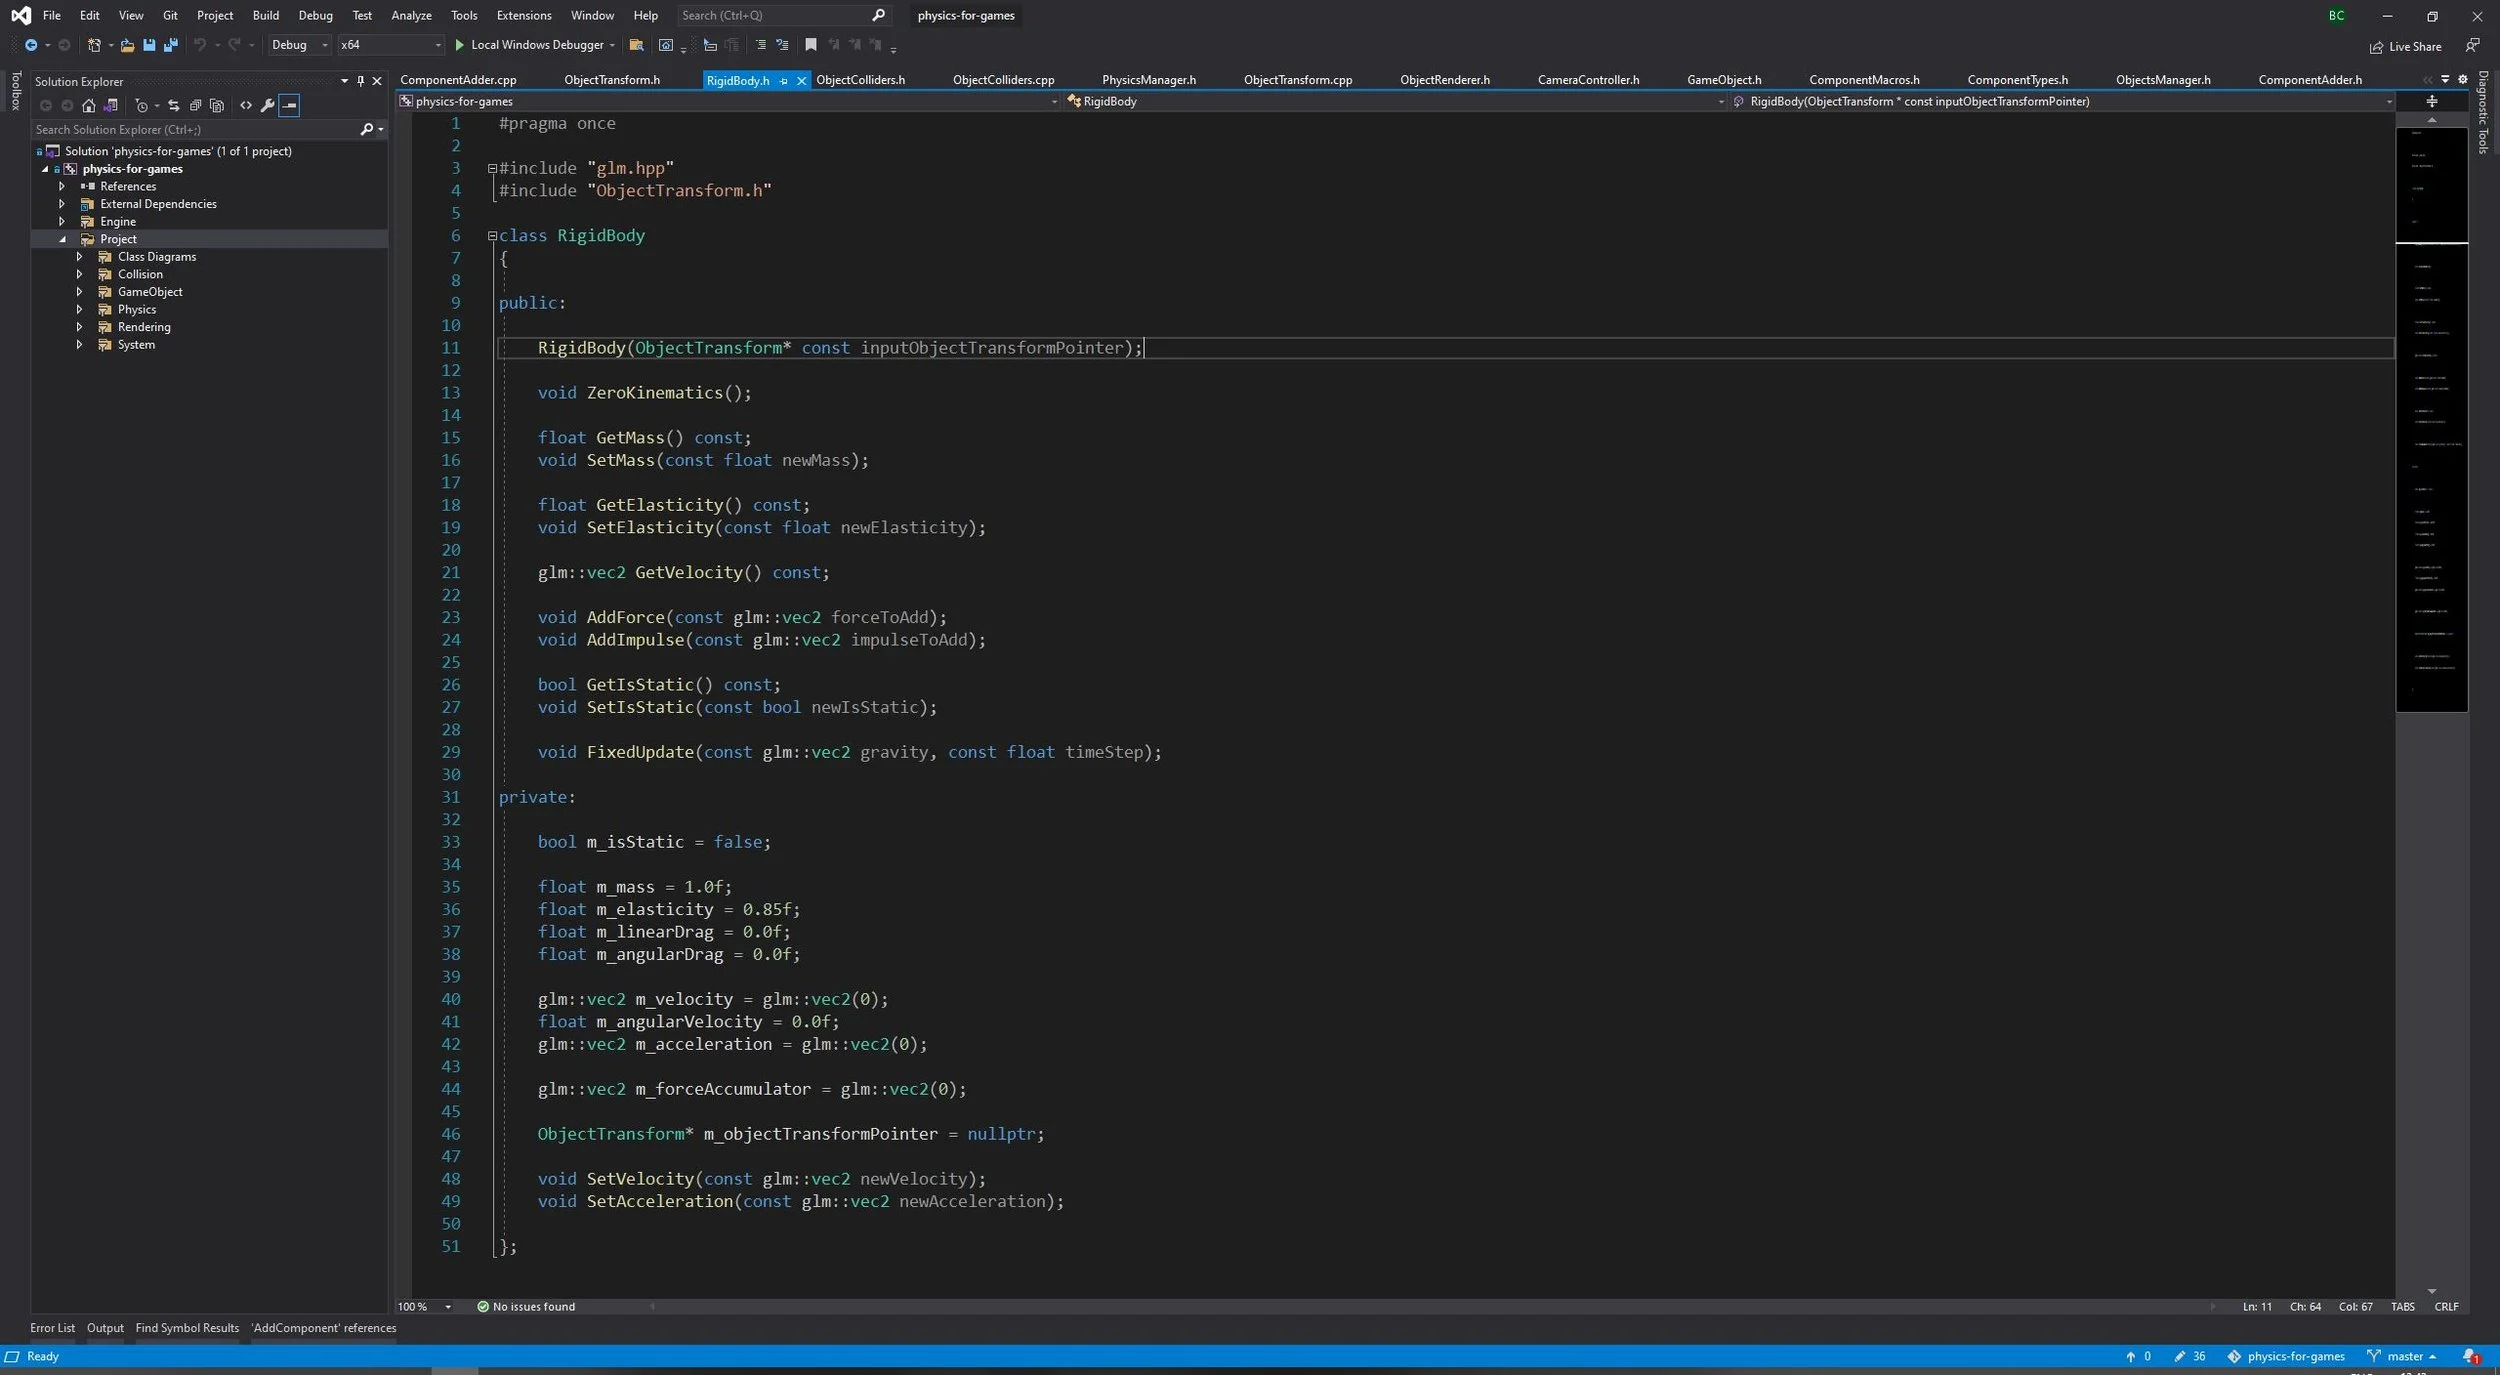Toggle auto-hide pin of Solution Explorer
The height and width of the screenshot is (1375, 2500).
tap(361, 81)
